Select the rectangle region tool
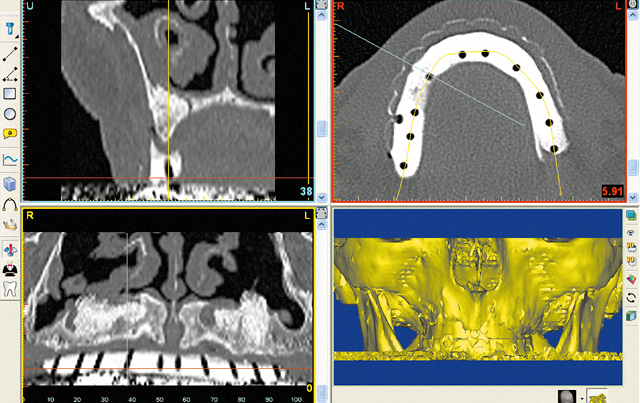640x403 pixels. 9,94
